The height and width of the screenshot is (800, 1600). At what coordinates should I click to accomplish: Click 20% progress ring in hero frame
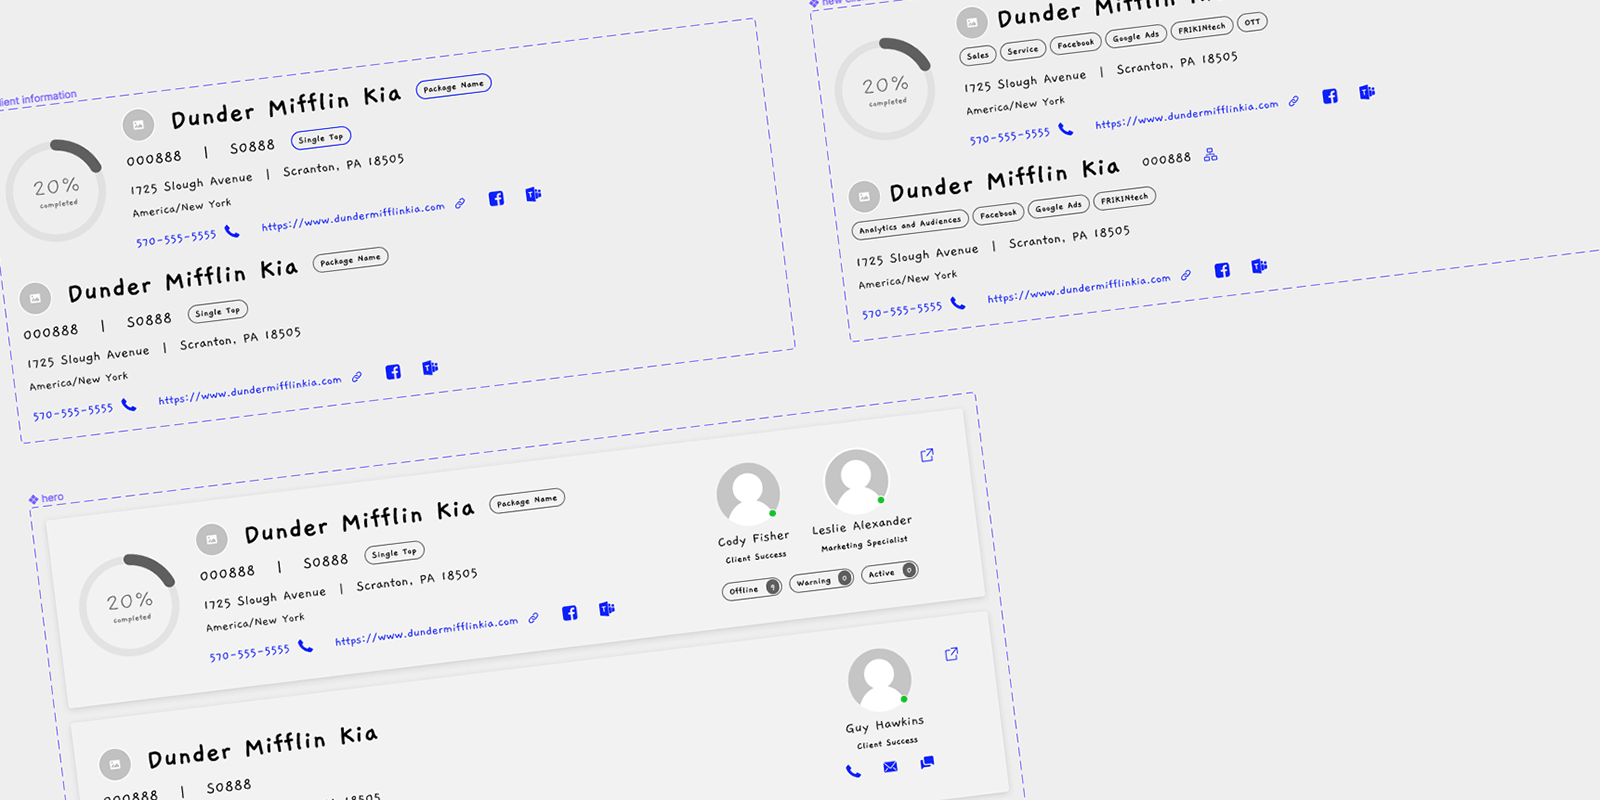pyautogui.click(x=130, y=604)
